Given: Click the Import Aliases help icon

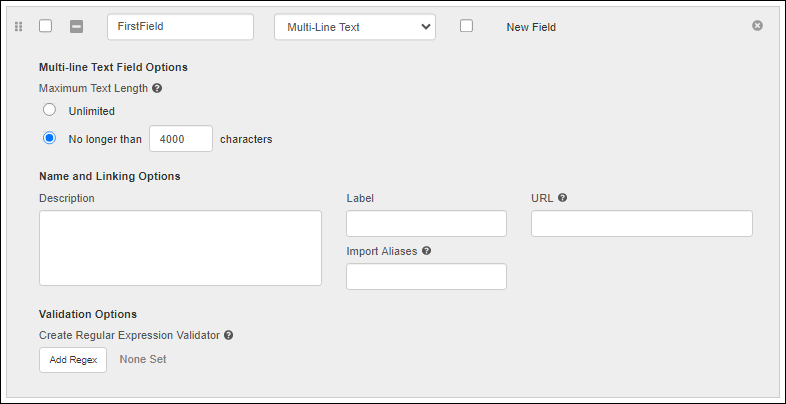Looking at the screenshot, I should 427,251.
